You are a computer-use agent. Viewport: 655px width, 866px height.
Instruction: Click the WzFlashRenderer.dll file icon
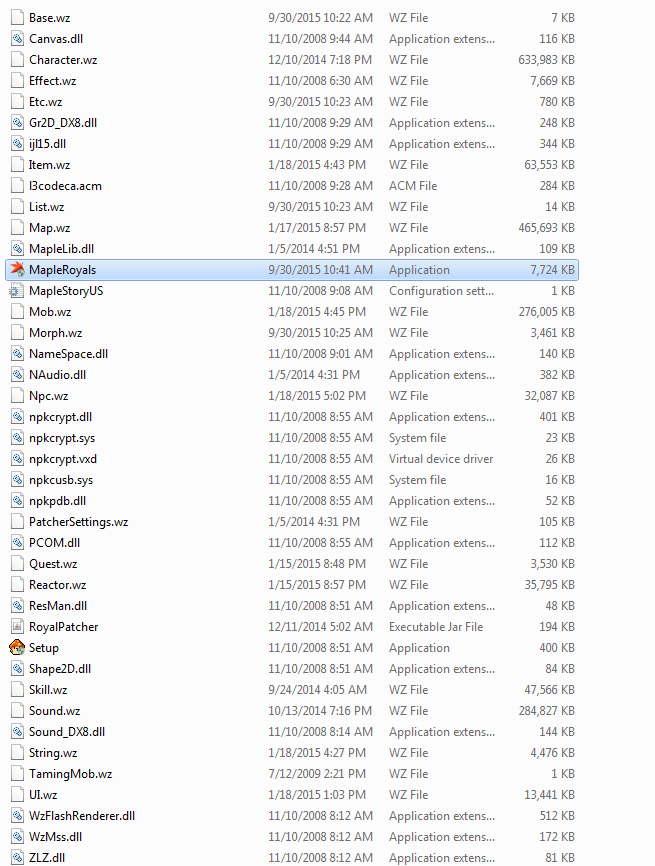(x=18, y=815)
